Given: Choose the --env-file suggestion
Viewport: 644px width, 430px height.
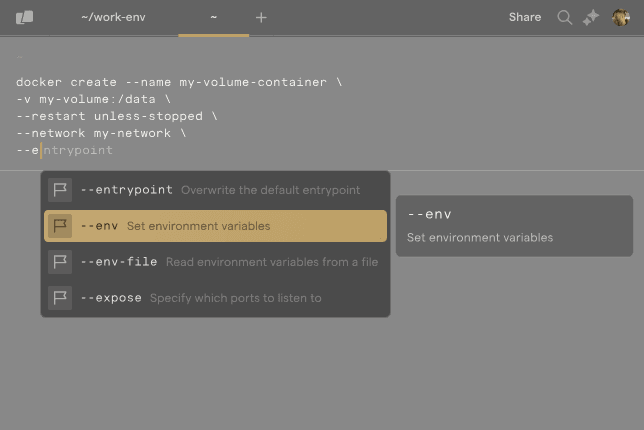Looking at the screenshot, I should pyautogui.click(x=215, y=262).
